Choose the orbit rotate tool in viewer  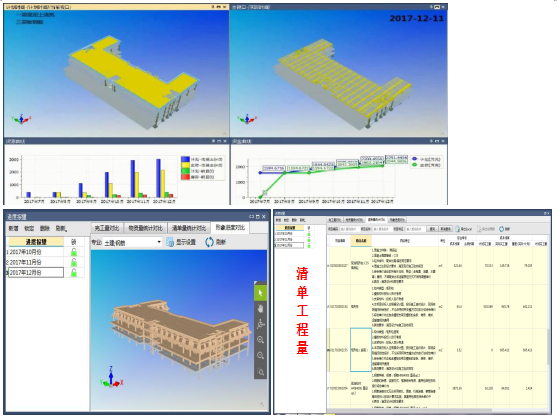tap(260, 324)
